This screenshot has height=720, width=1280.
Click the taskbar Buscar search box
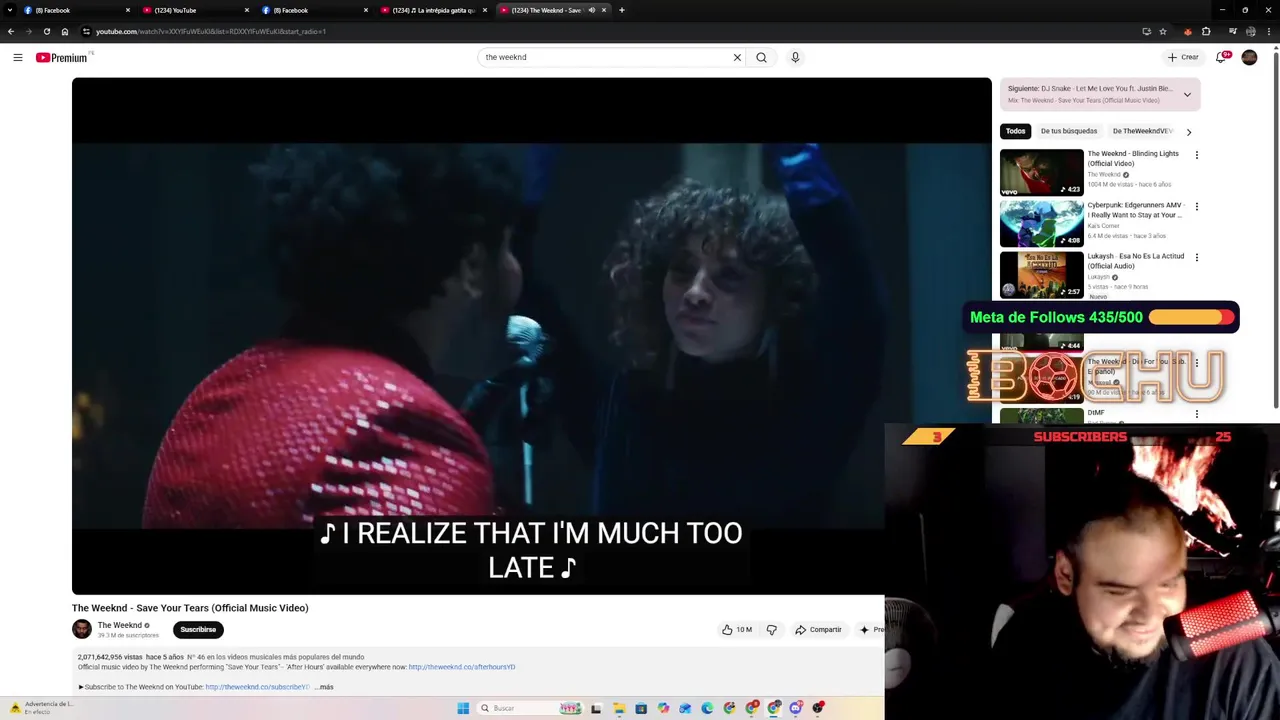click(x=530, y=708)
